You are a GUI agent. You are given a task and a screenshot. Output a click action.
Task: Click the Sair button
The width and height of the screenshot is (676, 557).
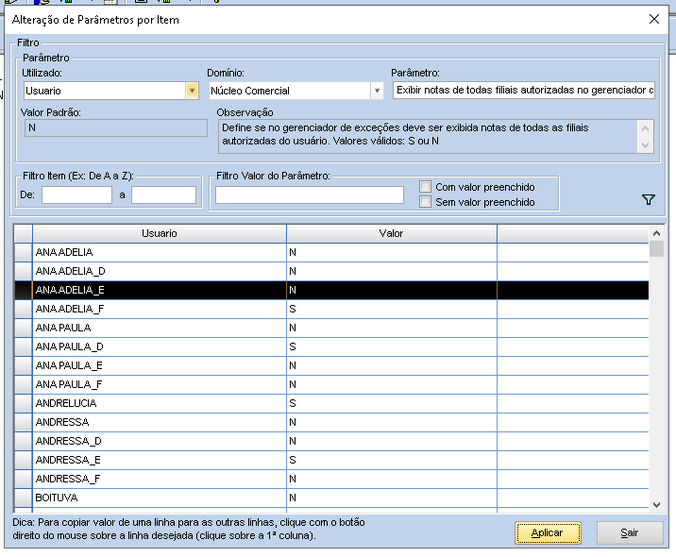(629, 533)
